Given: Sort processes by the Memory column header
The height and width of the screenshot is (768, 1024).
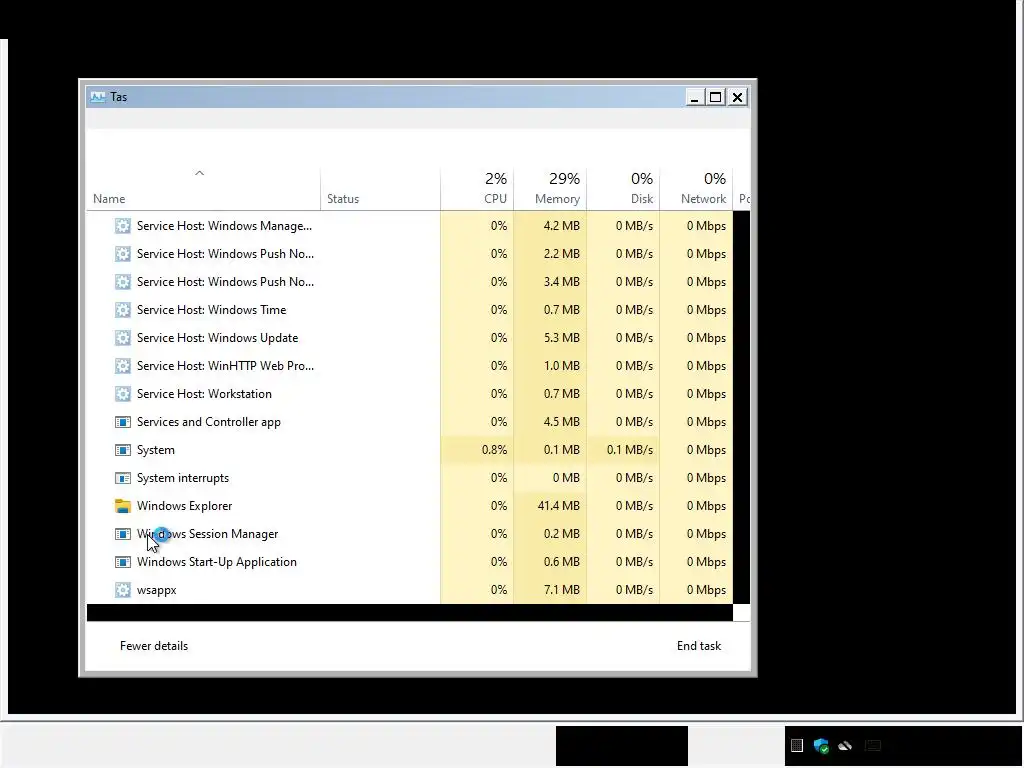Looking at the screenshot, I should [x=557, y=199].
